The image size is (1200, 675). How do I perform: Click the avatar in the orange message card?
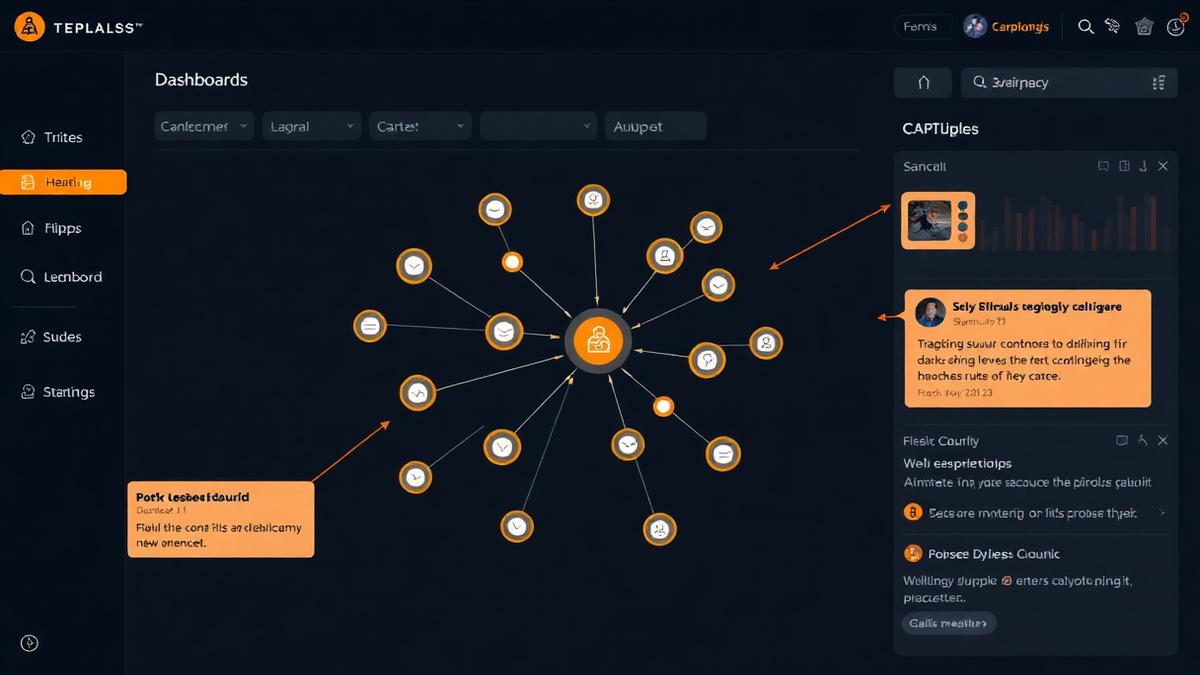point(930,313)
